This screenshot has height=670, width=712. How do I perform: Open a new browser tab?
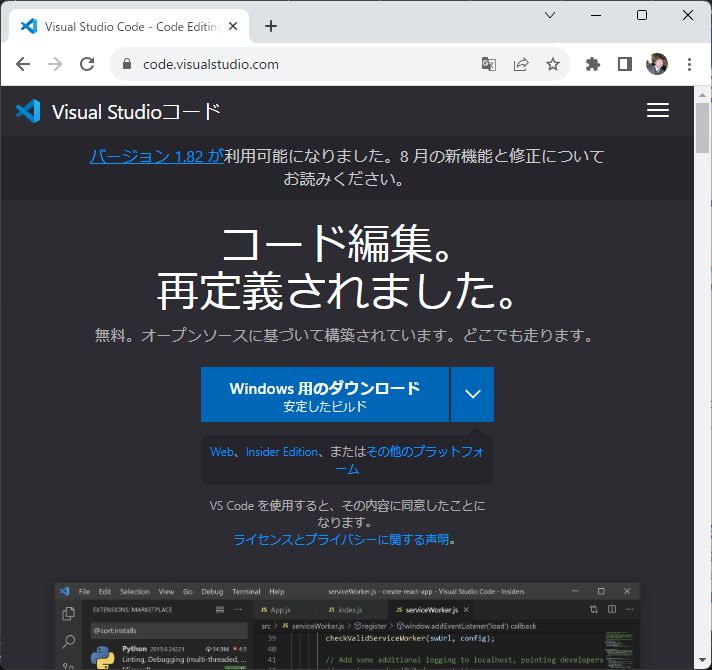tap(271, 26)
